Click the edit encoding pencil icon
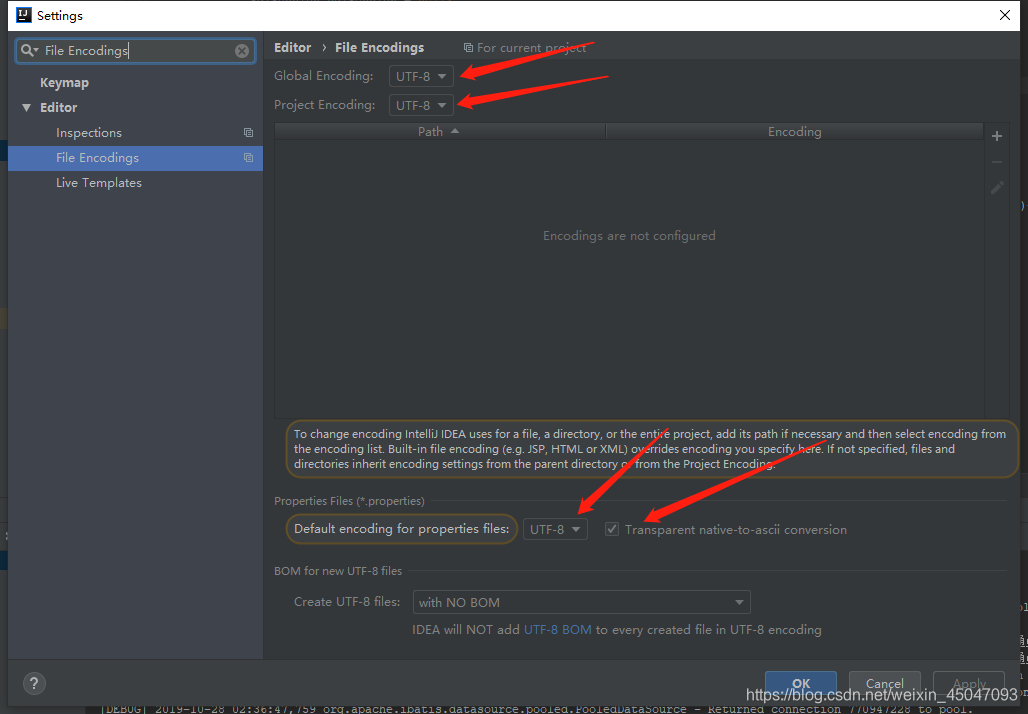The width and height of the screenshot is (1028, 714). pos(997,188)
